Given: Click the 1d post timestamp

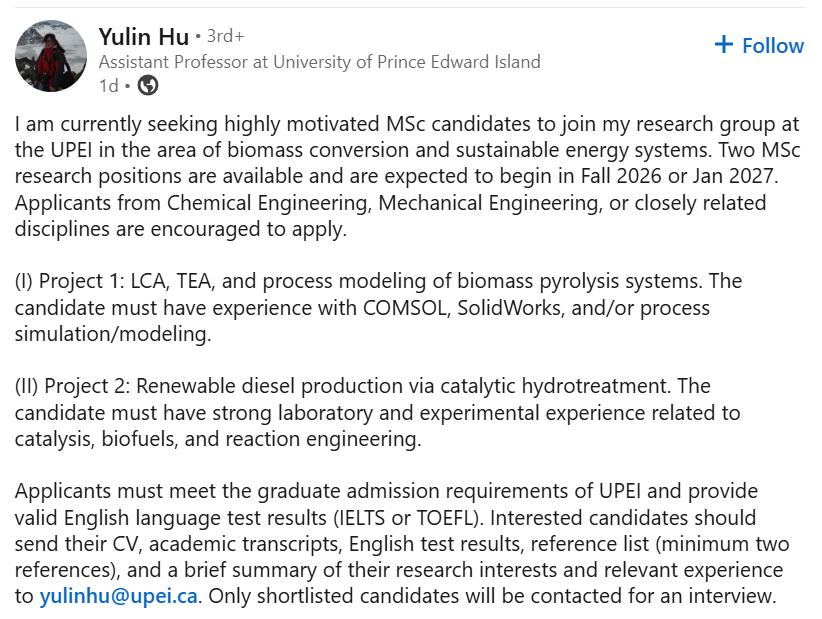Looking at the screenshot, I should pos(109,85).
